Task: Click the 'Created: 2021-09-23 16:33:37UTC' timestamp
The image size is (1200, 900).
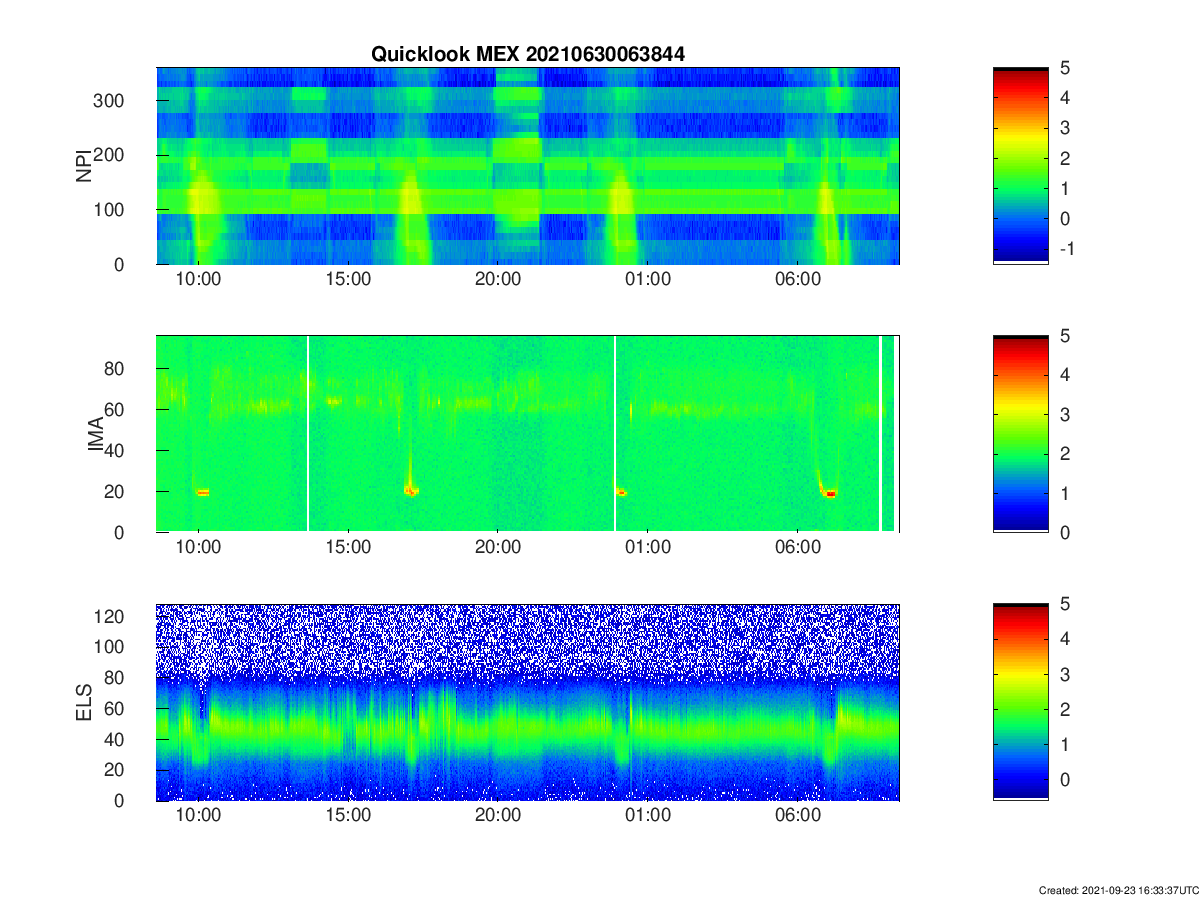Action: coord(1118,890)
